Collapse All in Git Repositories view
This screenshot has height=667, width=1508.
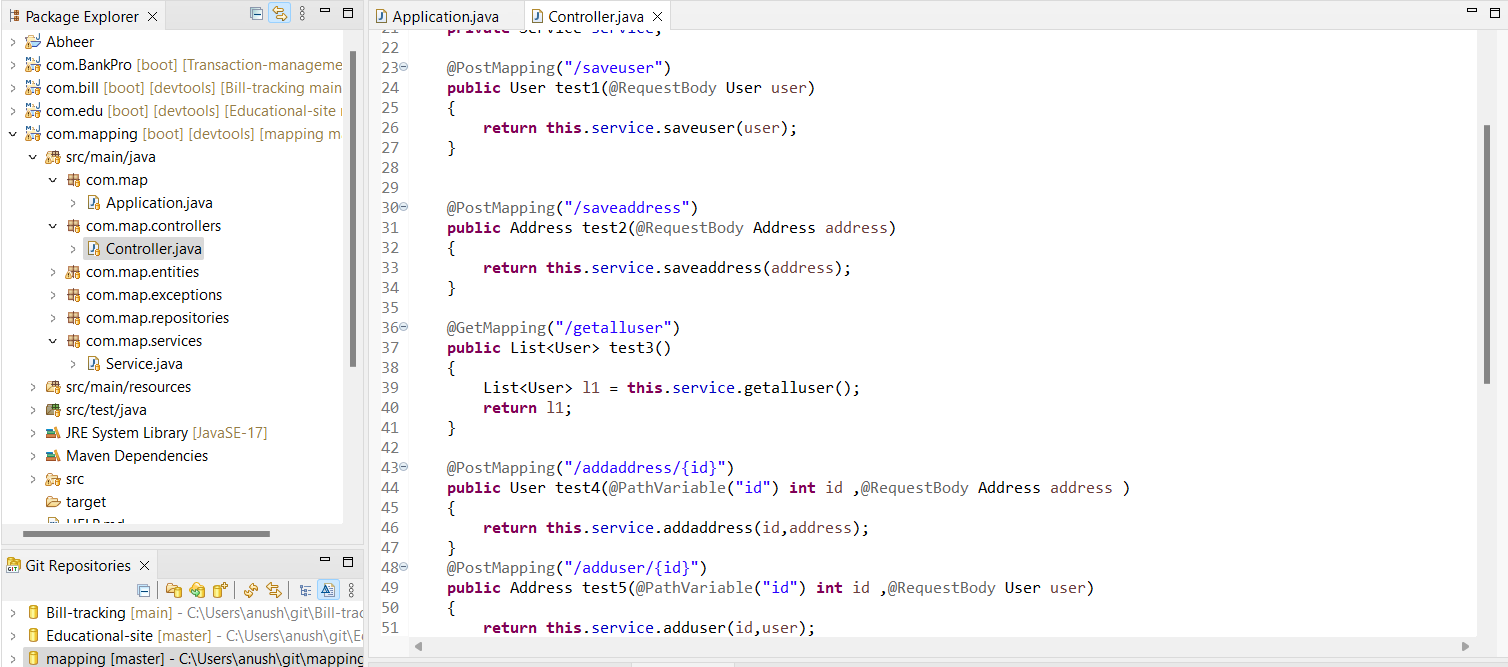click(144, 590)
